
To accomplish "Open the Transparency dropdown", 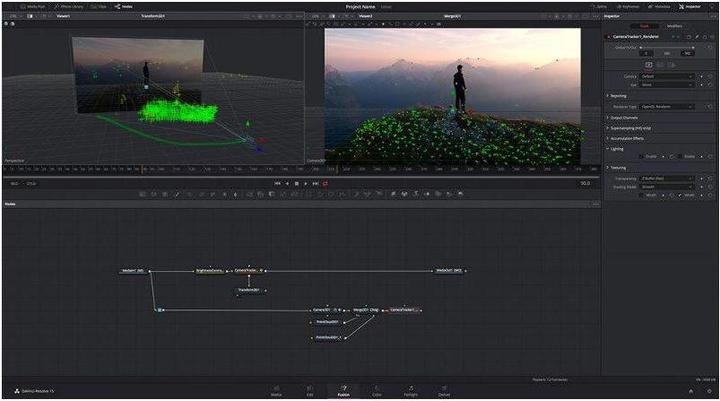I will tap(667, 178).
